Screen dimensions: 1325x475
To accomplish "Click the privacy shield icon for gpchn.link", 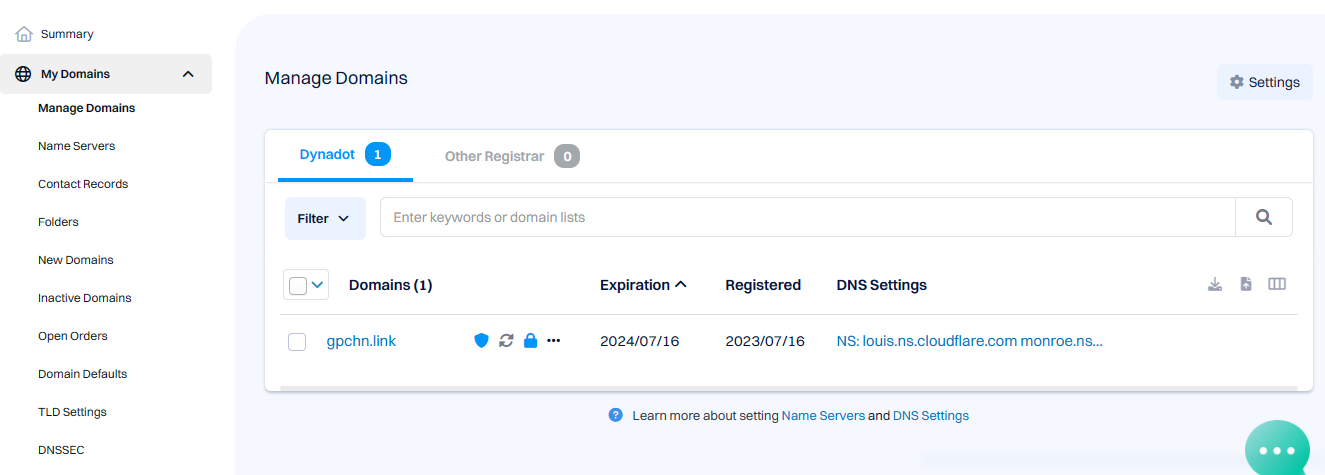I will coord(481,341).
